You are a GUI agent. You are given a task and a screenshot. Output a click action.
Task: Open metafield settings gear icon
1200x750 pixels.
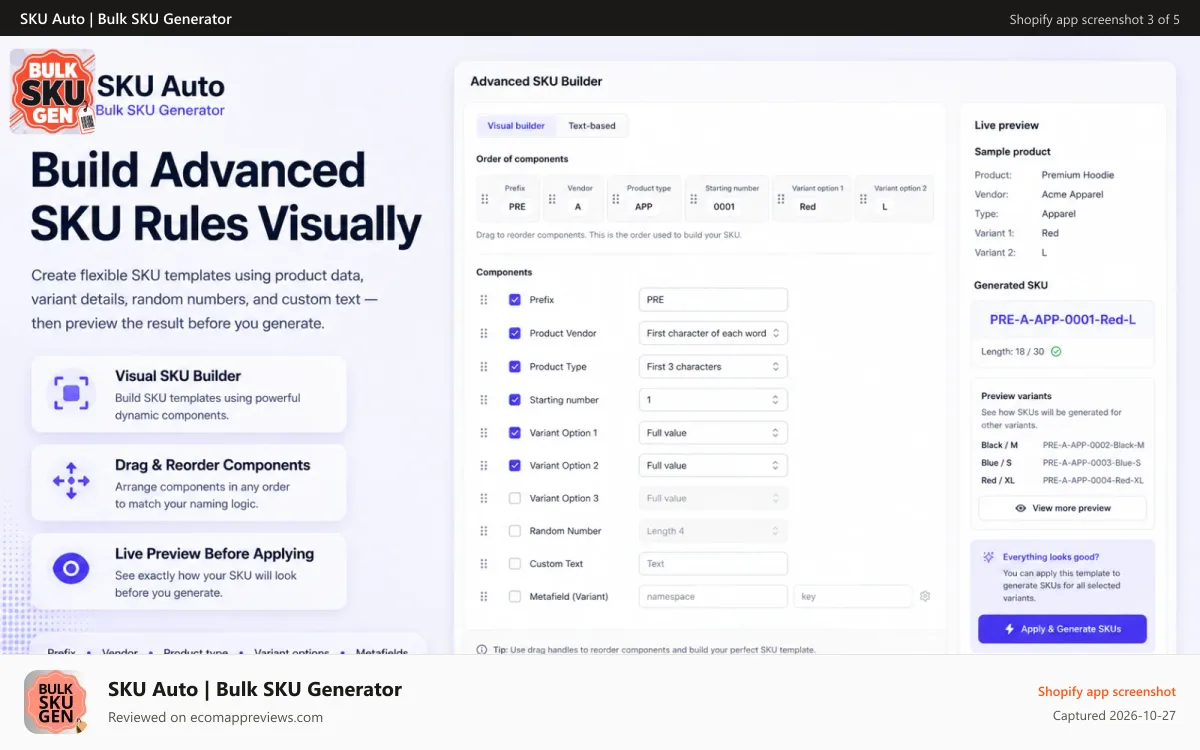(x=925, y=596)
